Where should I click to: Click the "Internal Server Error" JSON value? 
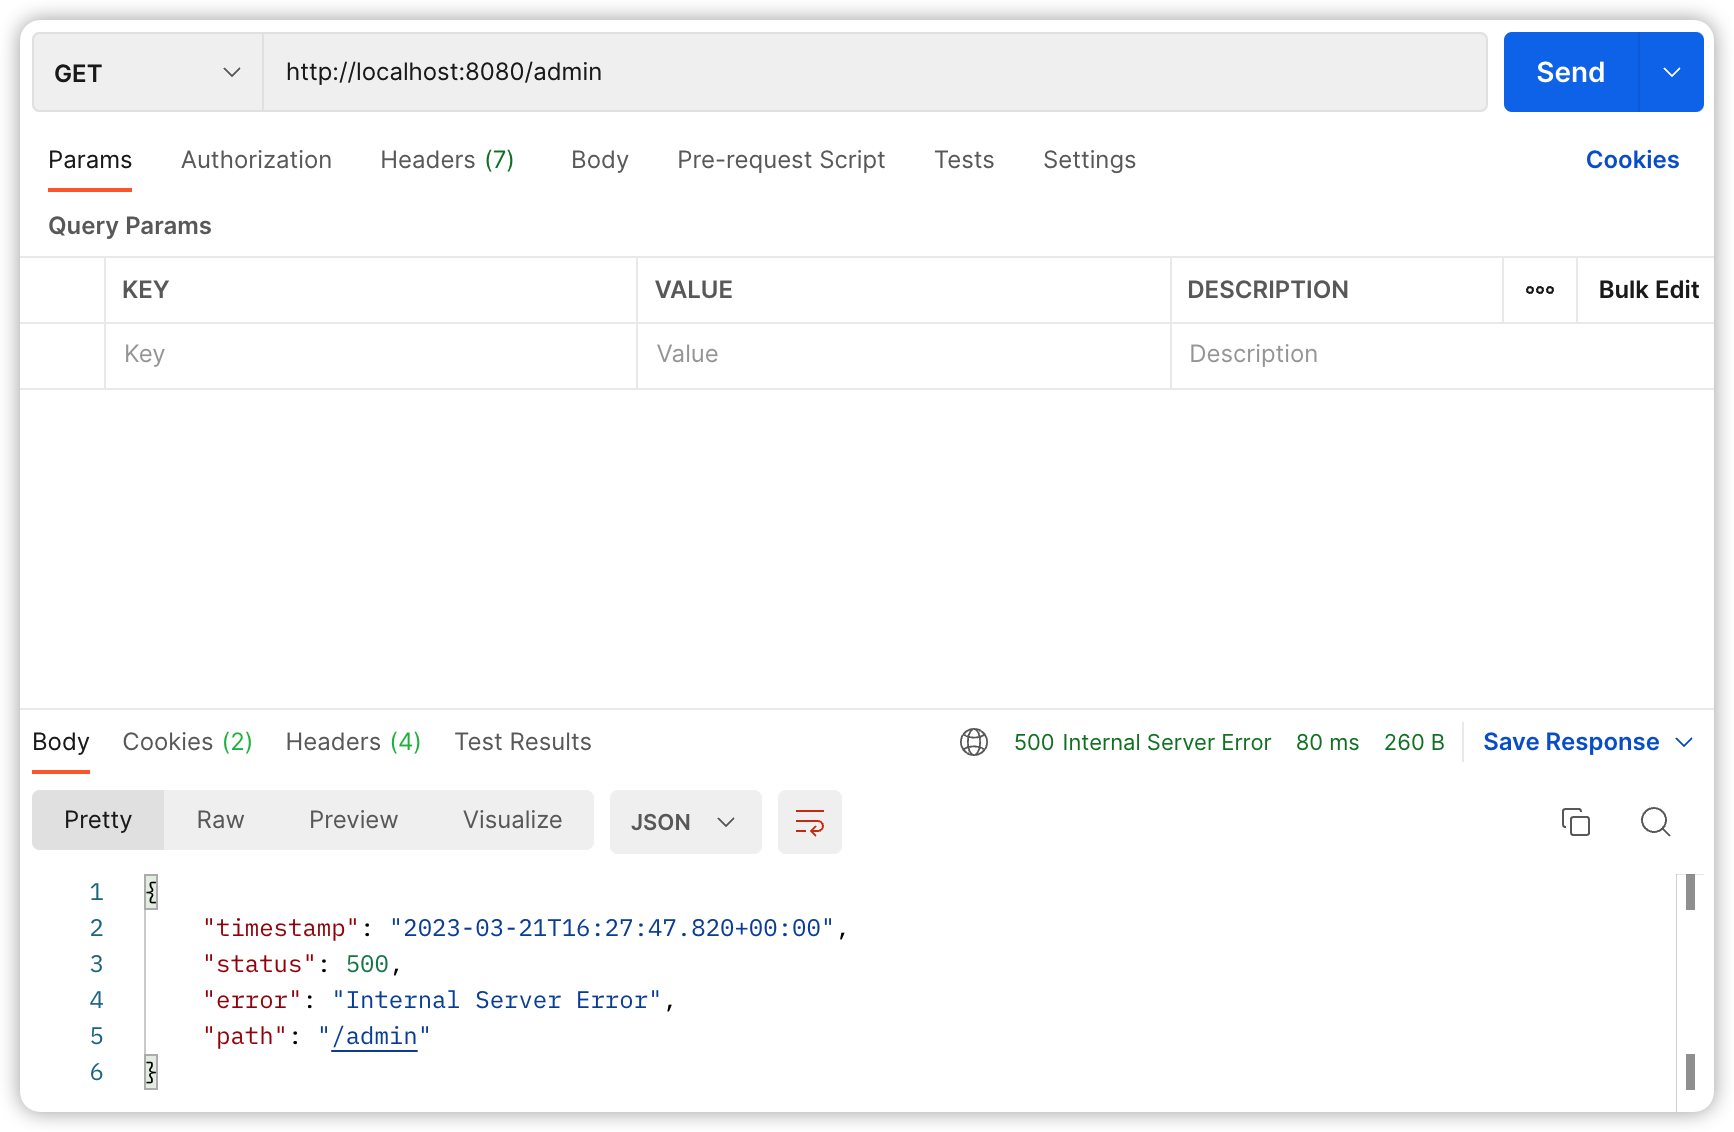[497, 1001]
